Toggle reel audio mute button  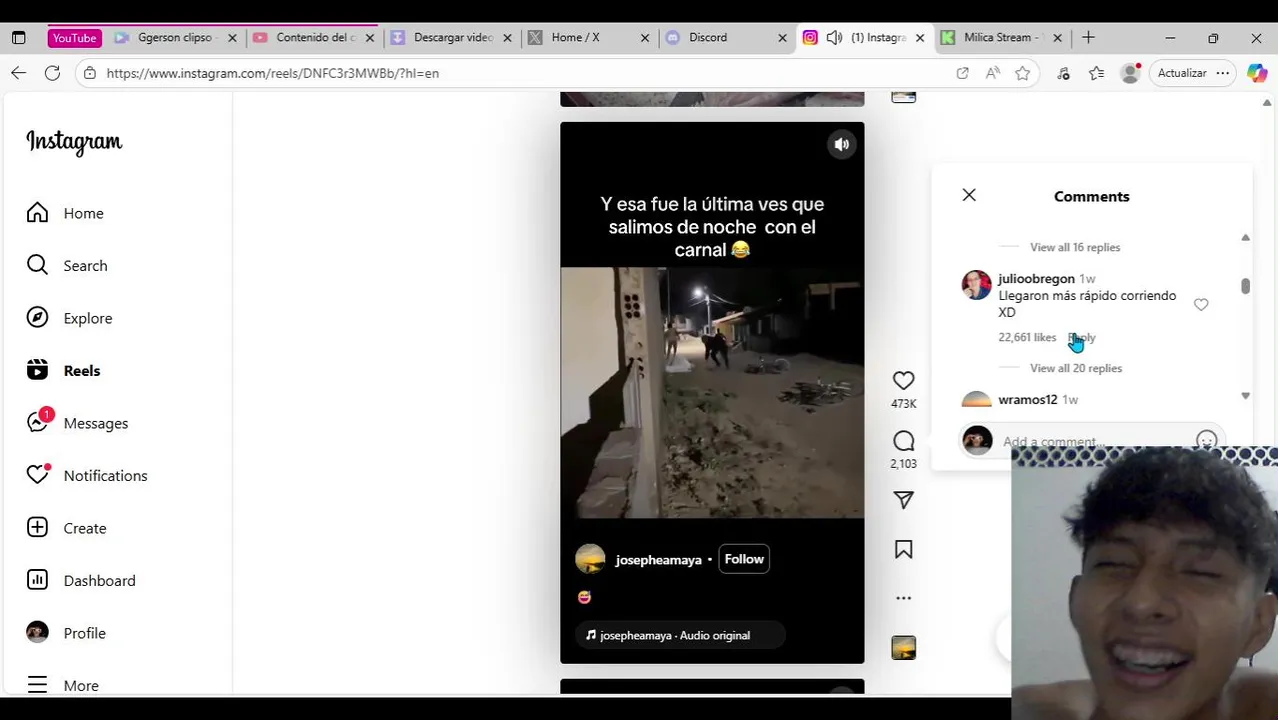point(841,144)
